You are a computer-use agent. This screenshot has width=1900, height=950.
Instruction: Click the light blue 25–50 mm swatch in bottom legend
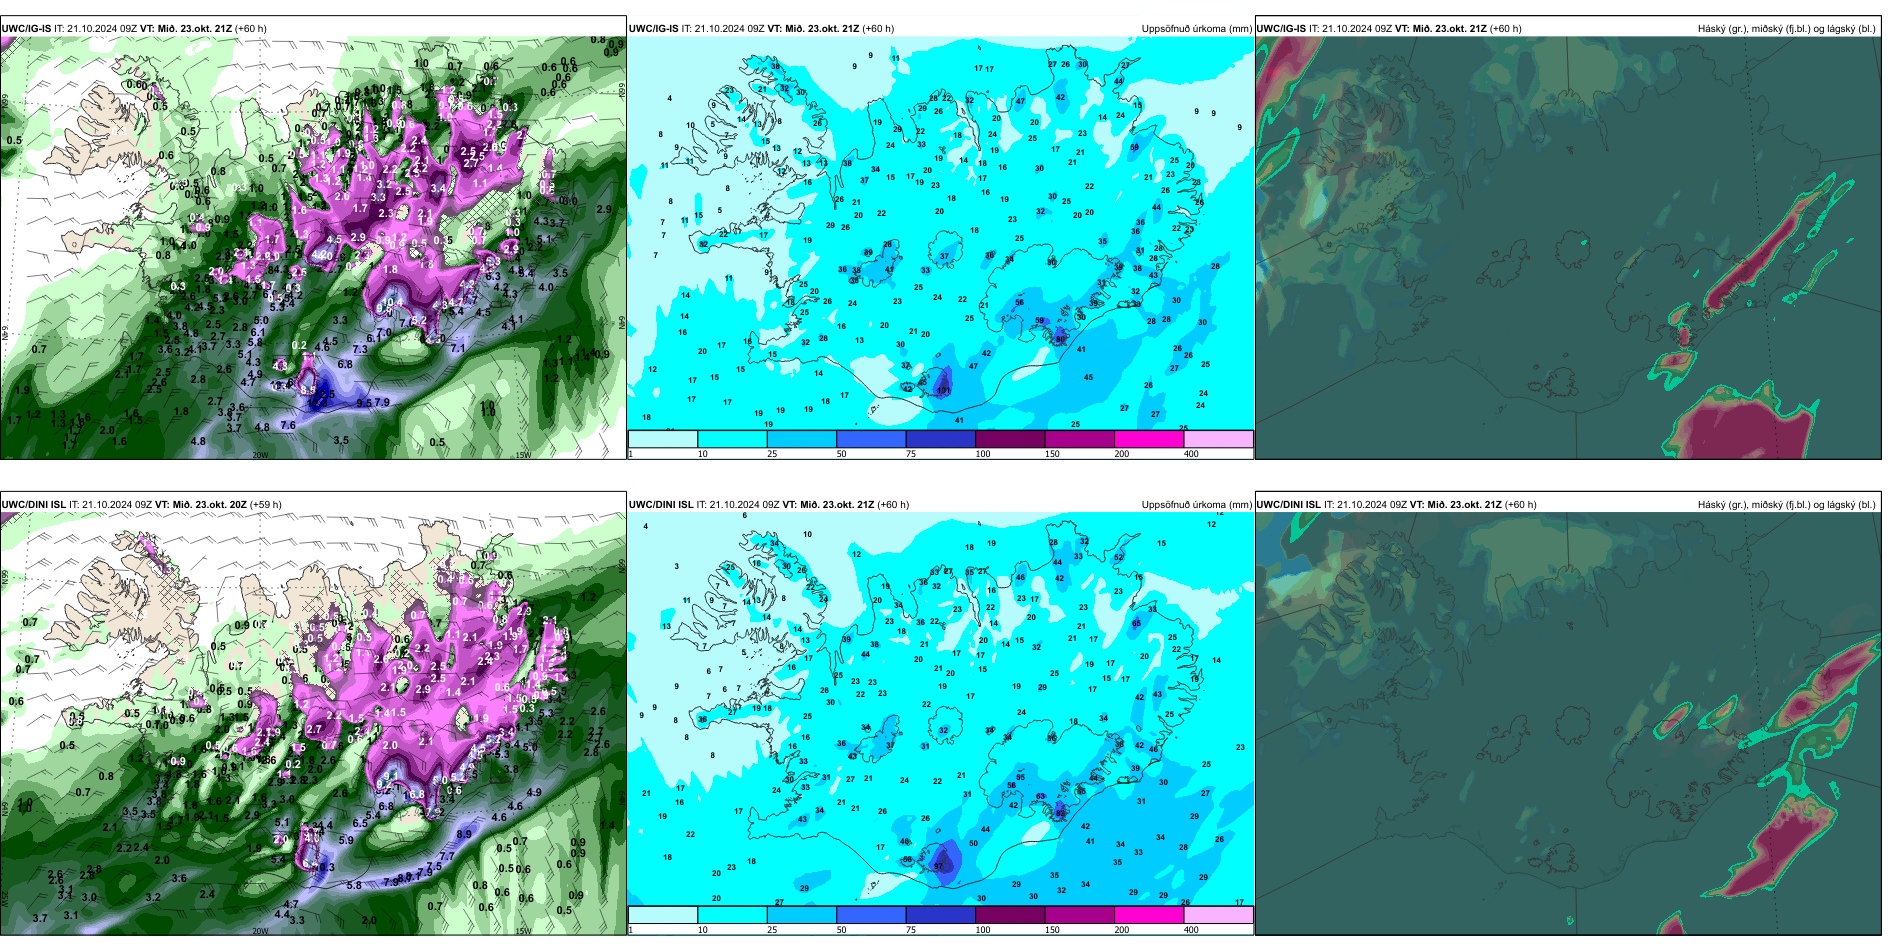click(801, 915)
